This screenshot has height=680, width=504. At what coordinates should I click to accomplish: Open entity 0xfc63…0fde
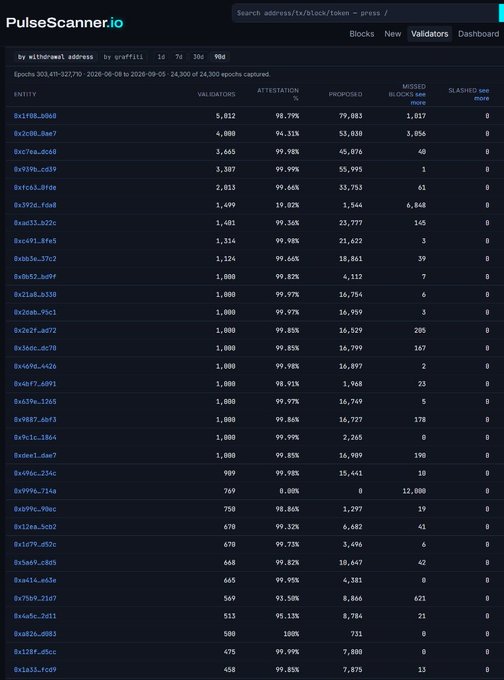point(35,187)
